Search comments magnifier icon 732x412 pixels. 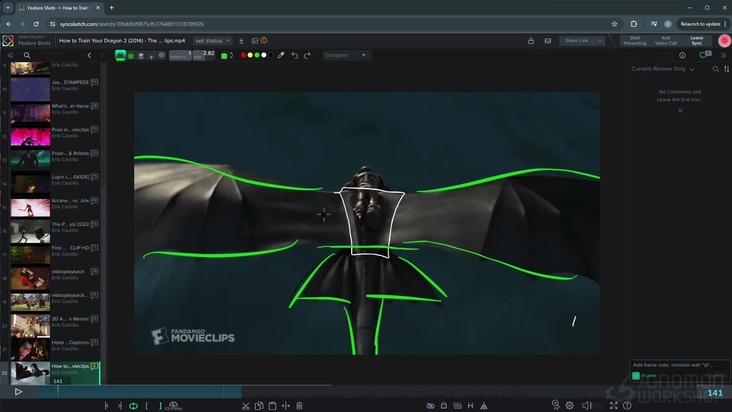pyautogui.click(x=716, y=69)
